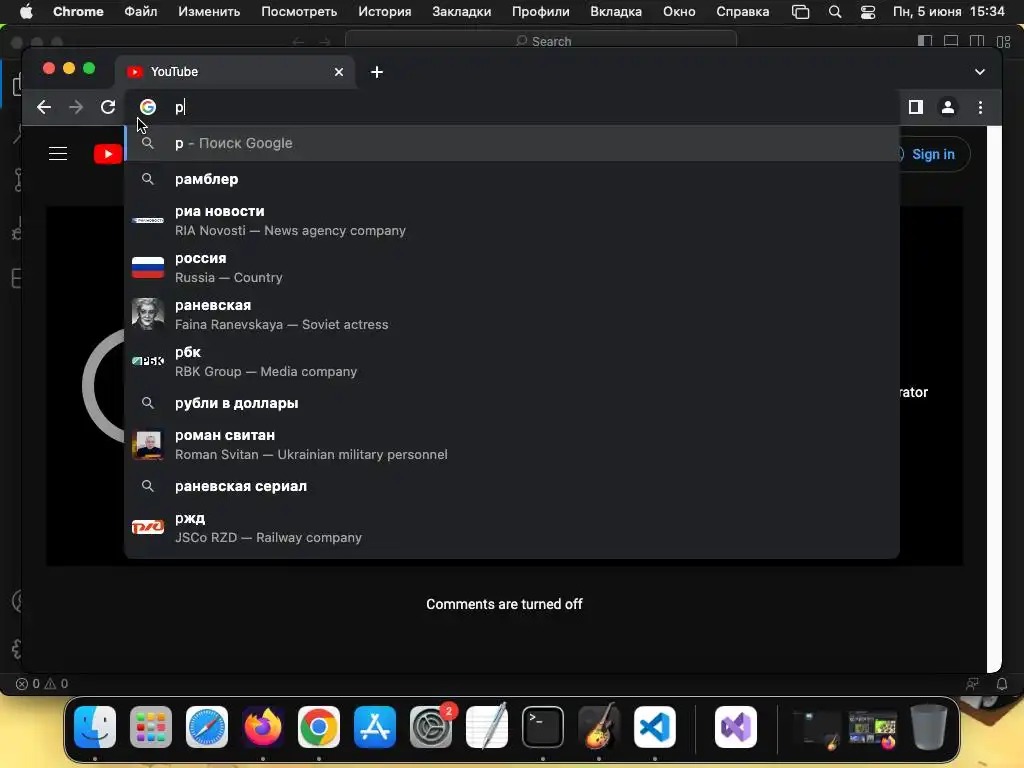
Task: Click Chrome's back navigation arrow
Action: [44, 107]
